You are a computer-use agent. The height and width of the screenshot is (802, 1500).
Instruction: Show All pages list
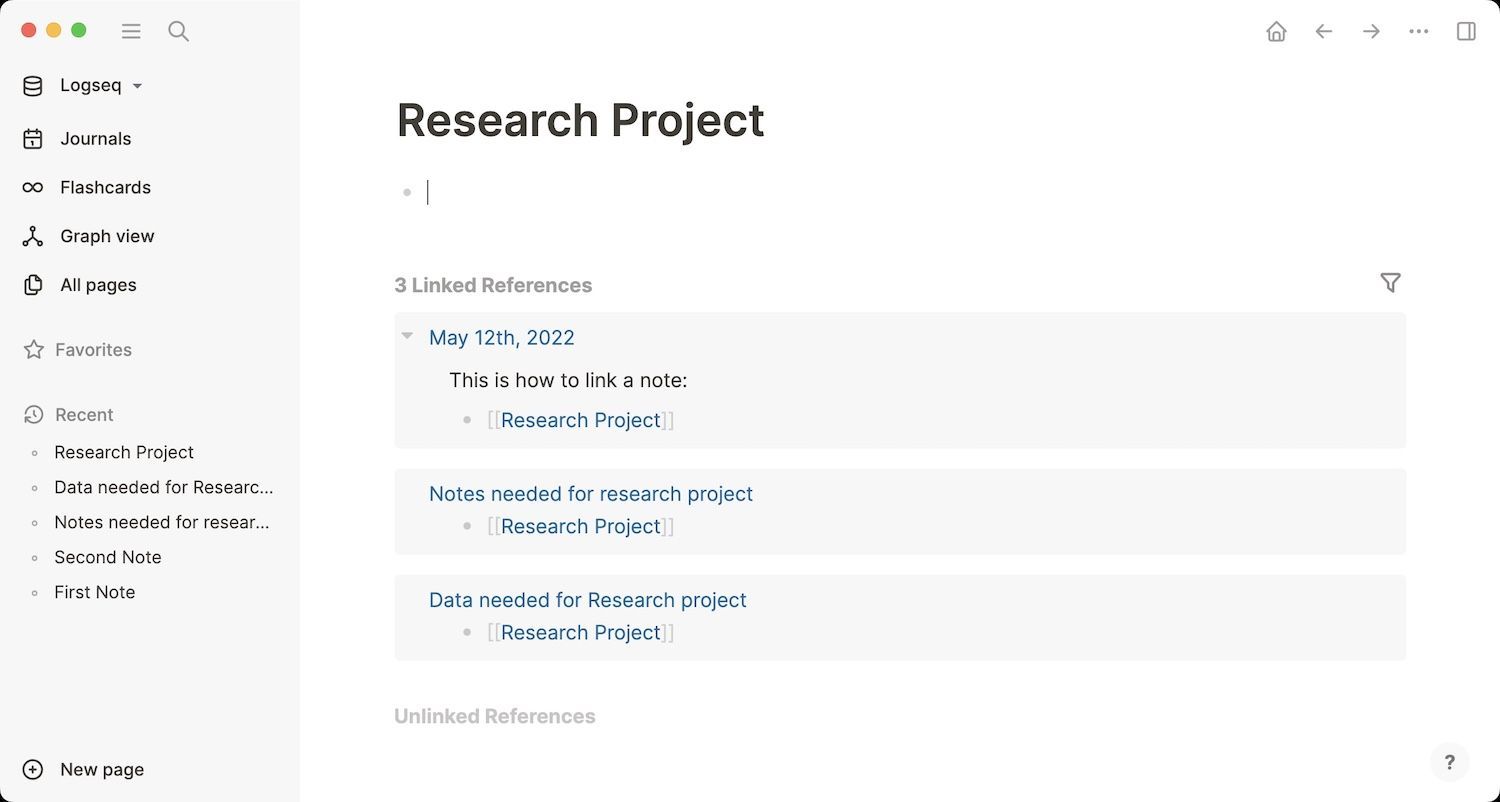point(98,285)
